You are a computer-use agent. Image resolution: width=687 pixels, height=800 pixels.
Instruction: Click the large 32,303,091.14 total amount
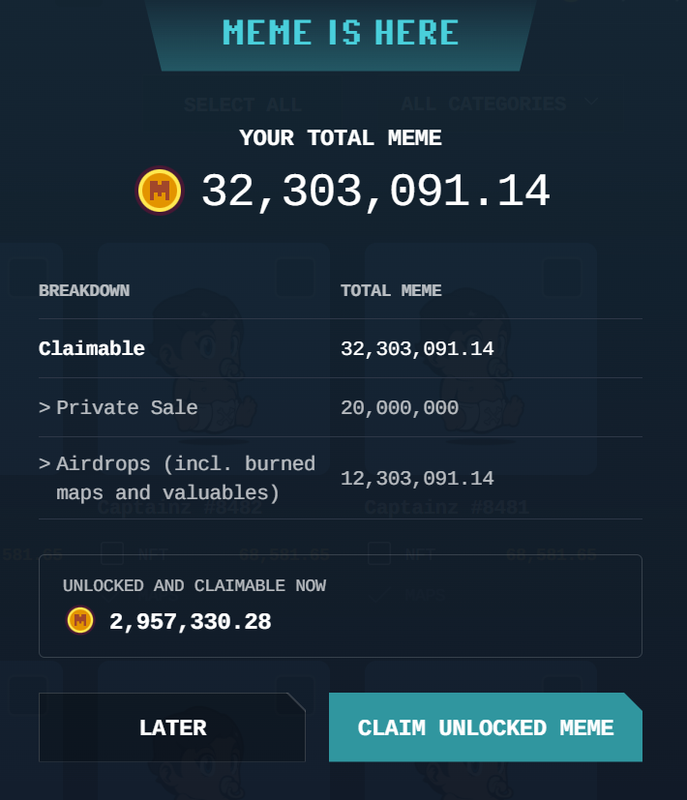click(375, 191)
